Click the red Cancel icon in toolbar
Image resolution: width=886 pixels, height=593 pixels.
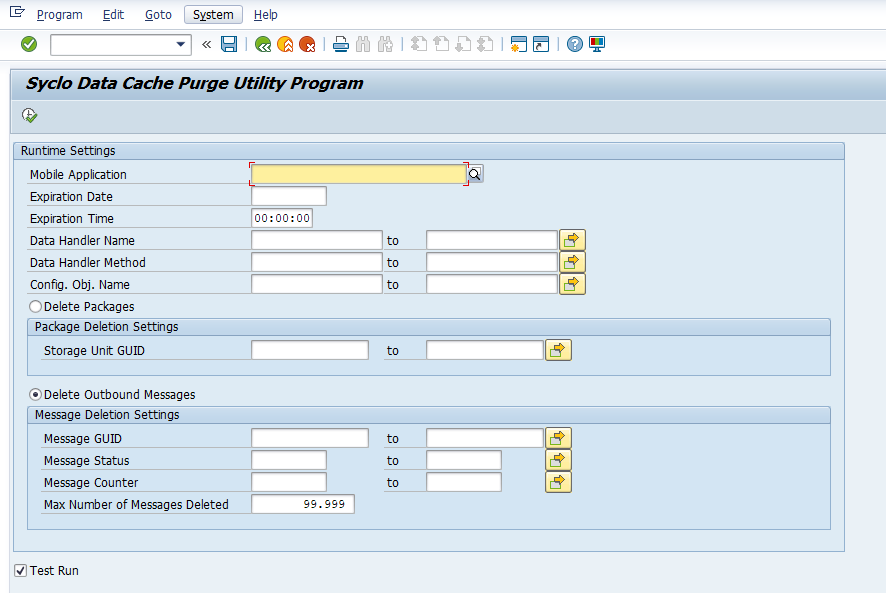[x=307, y=44]
